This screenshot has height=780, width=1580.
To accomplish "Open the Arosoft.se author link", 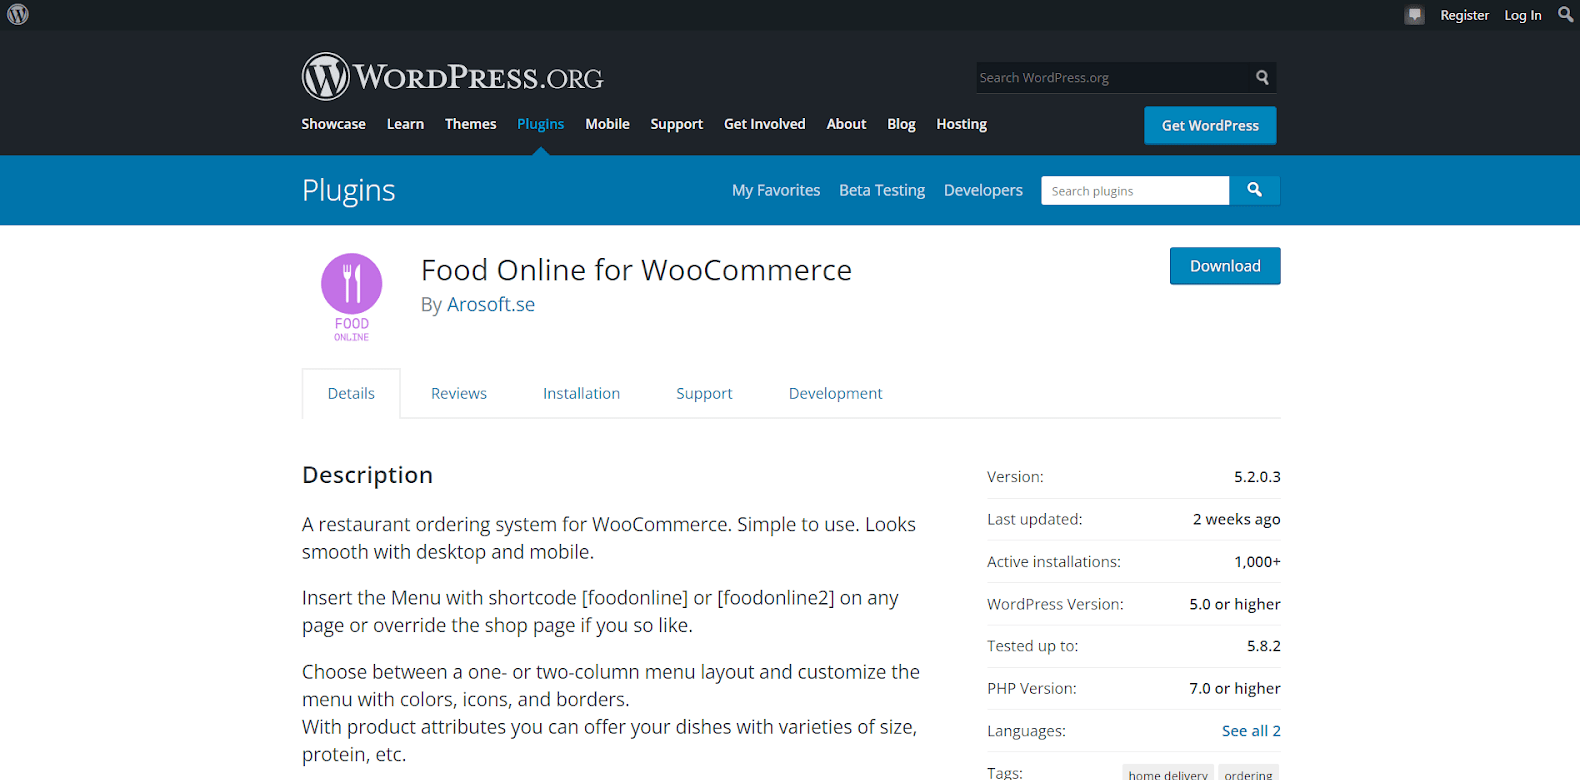I will pyautogui.click(x=491, y=304).
